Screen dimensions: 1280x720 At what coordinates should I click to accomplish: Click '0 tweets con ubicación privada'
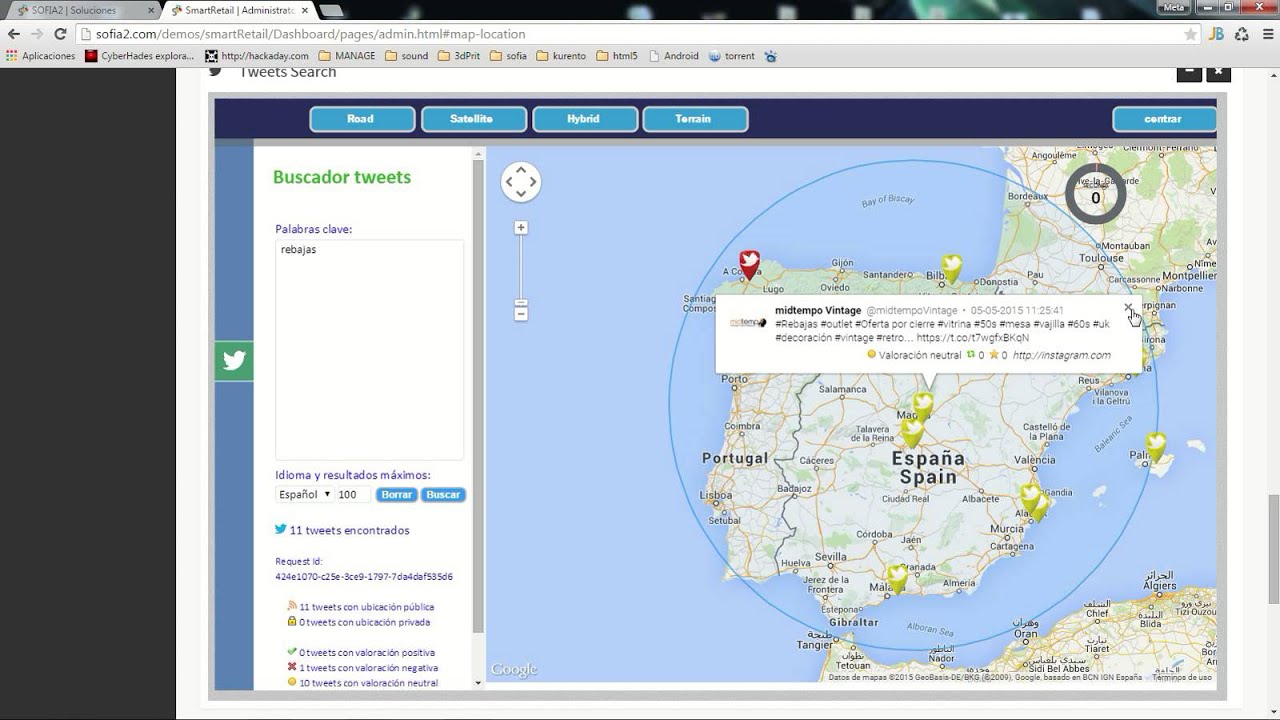point(364,622)
